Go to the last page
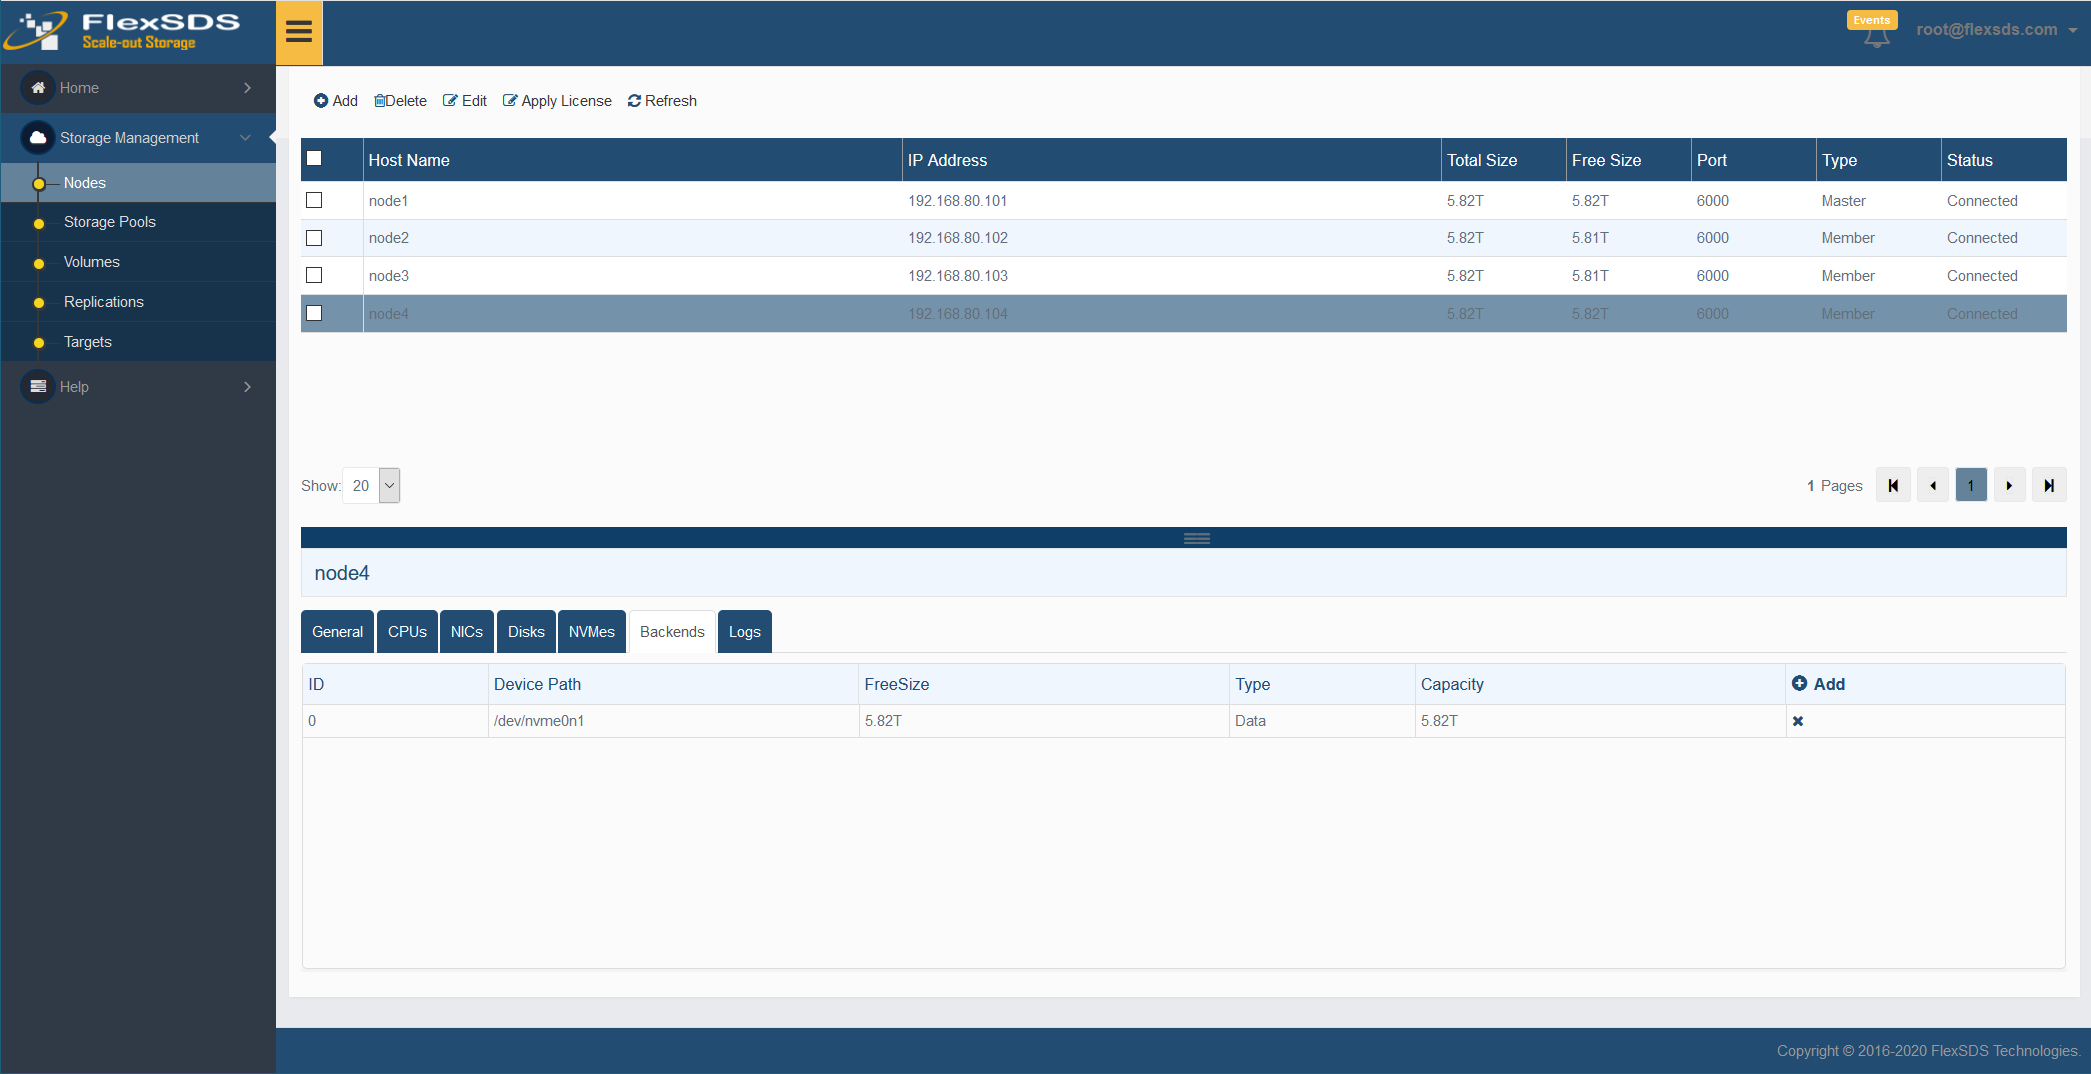The image size is (2091, 1074). tap(2049, 486)
